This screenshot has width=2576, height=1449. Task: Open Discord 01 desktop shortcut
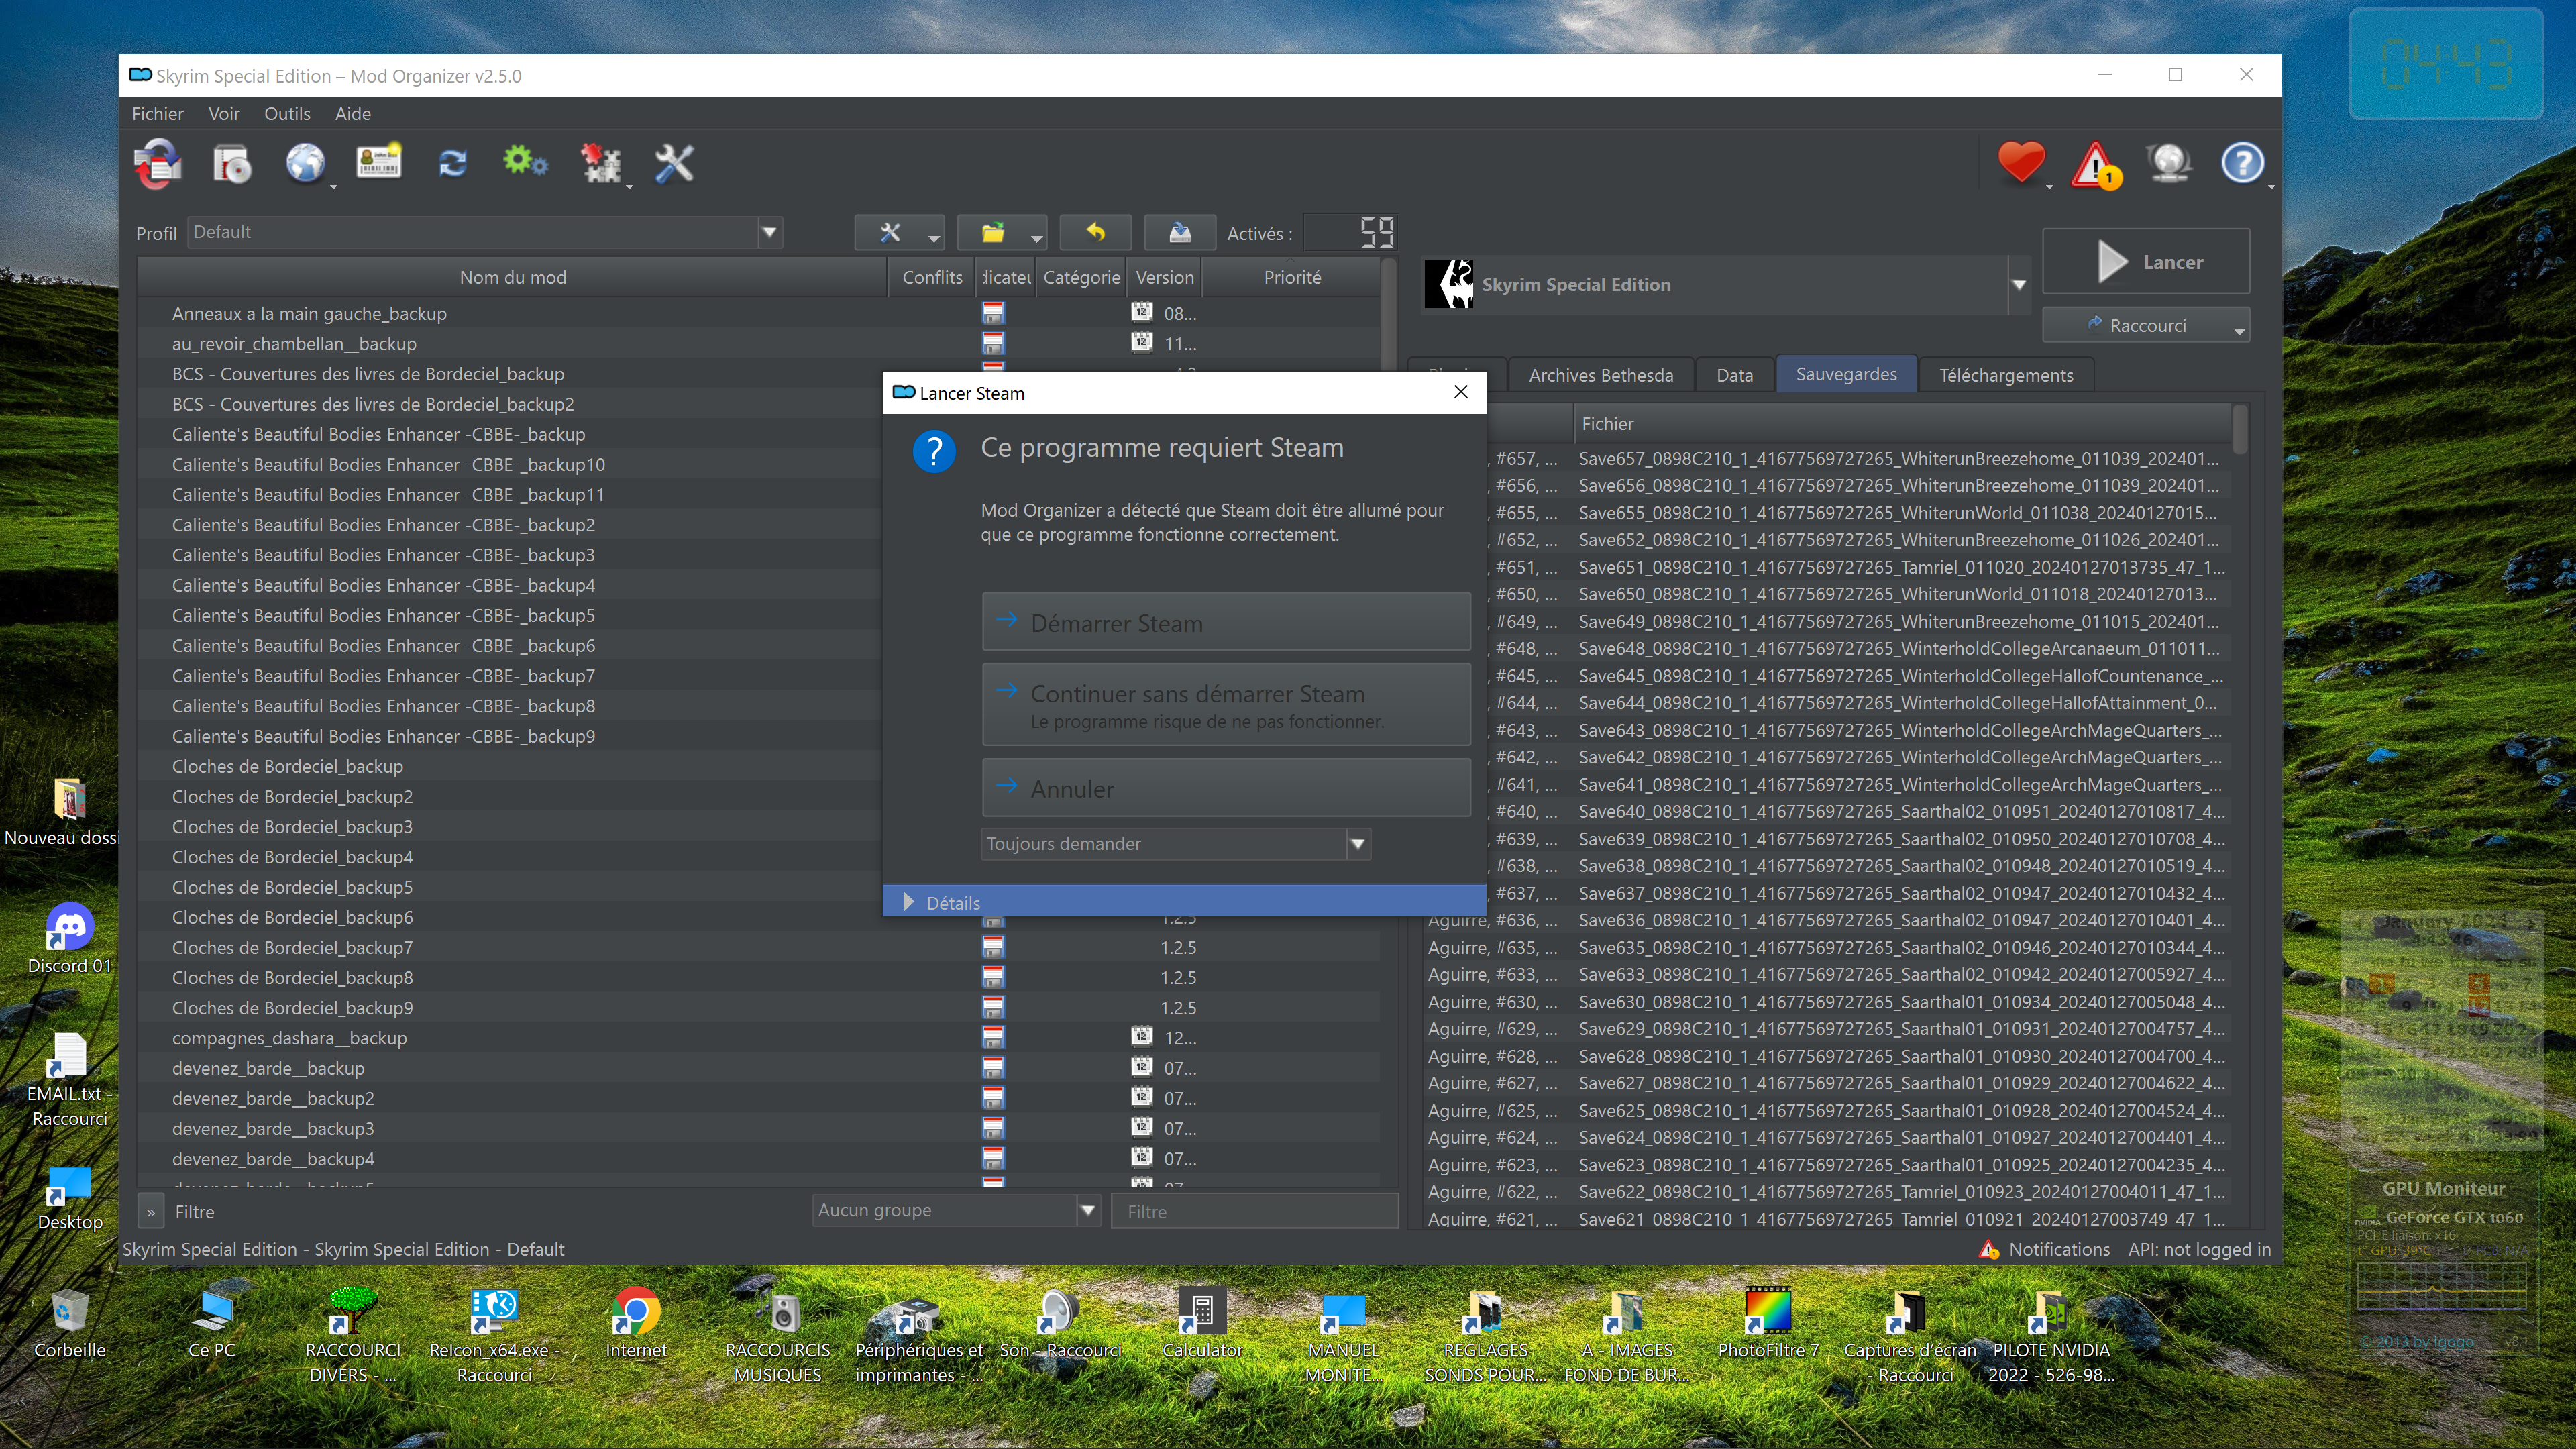coord(69,939)
